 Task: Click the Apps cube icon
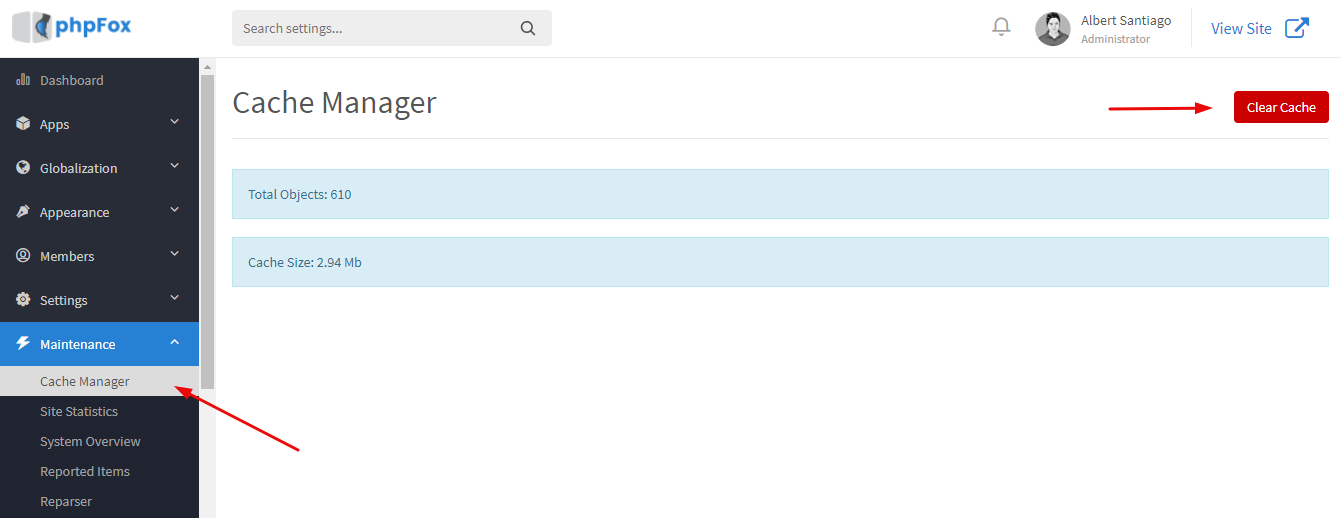(x=23, y=124)
